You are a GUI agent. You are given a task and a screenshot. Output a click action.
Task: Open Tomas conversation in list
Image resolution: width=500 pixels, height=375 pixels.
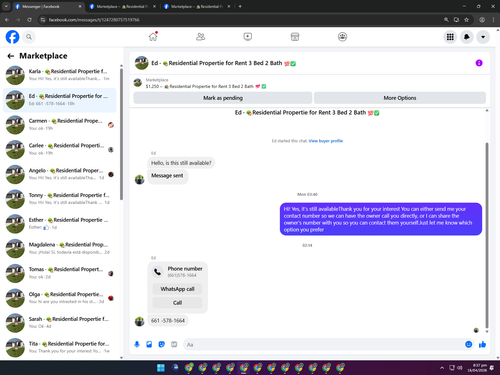tap(60, 273)
